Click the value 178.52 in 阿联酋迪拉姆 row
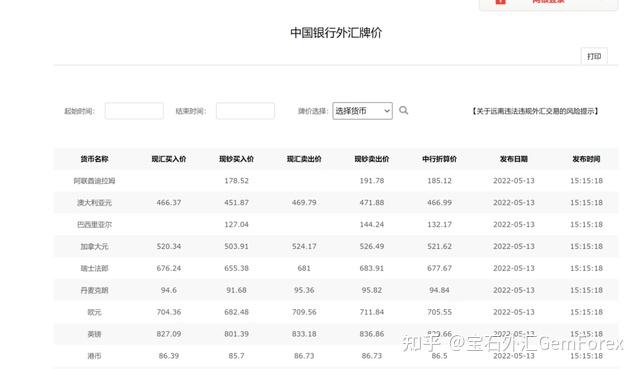This screenshot has height=369, width=640. (x=236, y=181)
